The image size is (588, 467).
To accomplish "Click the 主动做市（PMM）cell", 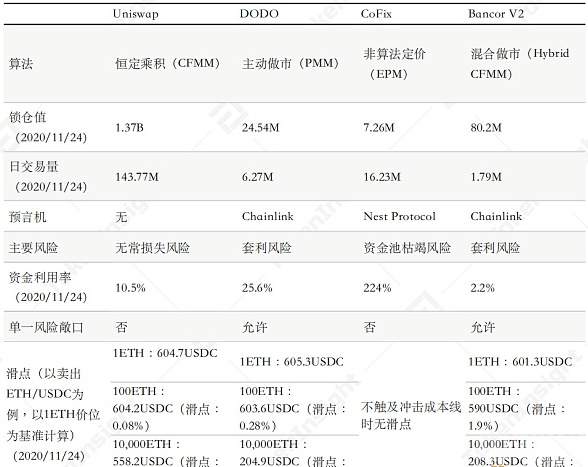I will click(290, 63).
